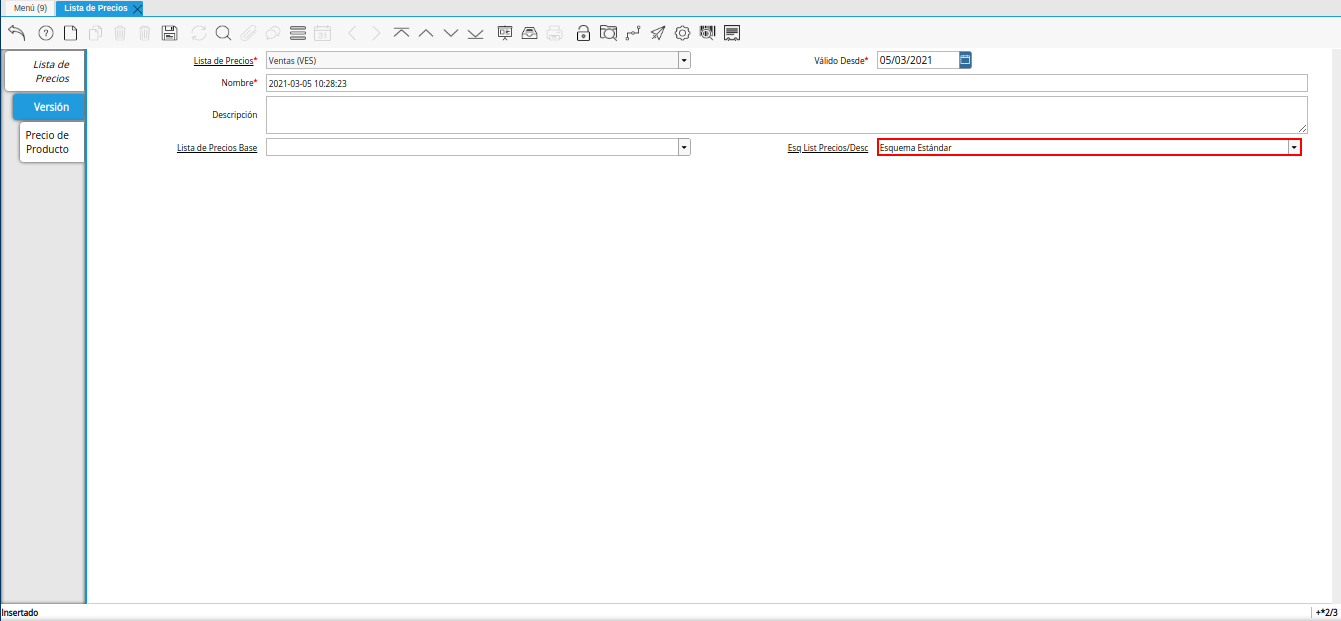Toggle grid view with stacked bars icon

[297, 33]
